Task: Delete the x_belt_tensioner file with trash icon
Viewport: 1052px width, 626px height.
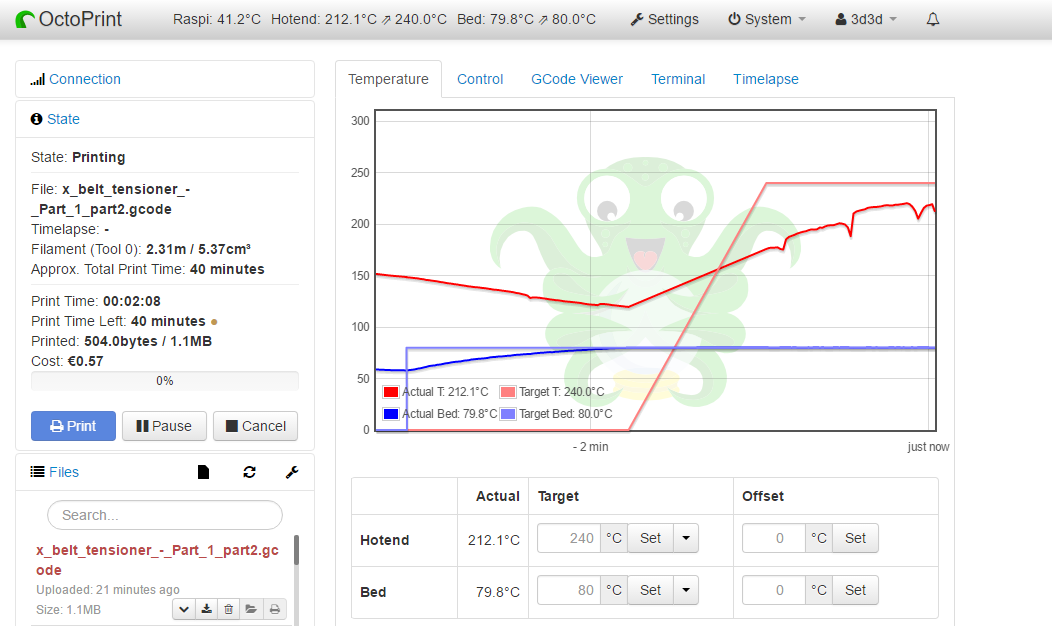Action: tap(229, 608)
